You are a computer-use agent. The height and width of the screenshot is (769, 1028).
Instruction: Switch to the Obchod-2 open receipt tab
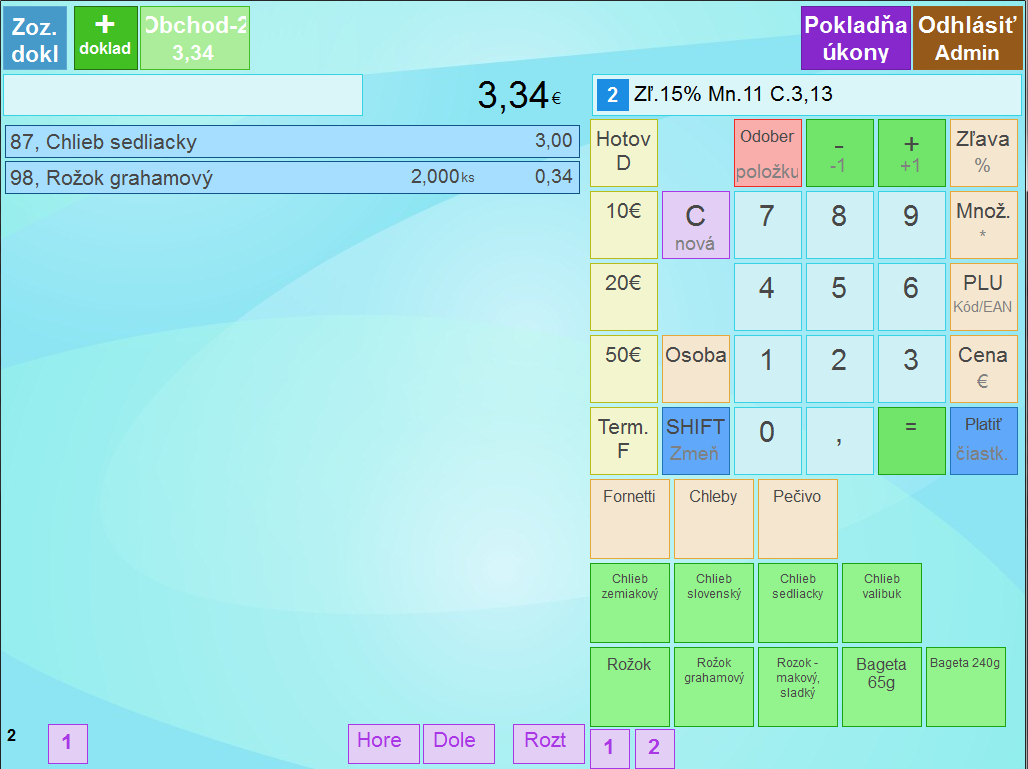[194, 38]
